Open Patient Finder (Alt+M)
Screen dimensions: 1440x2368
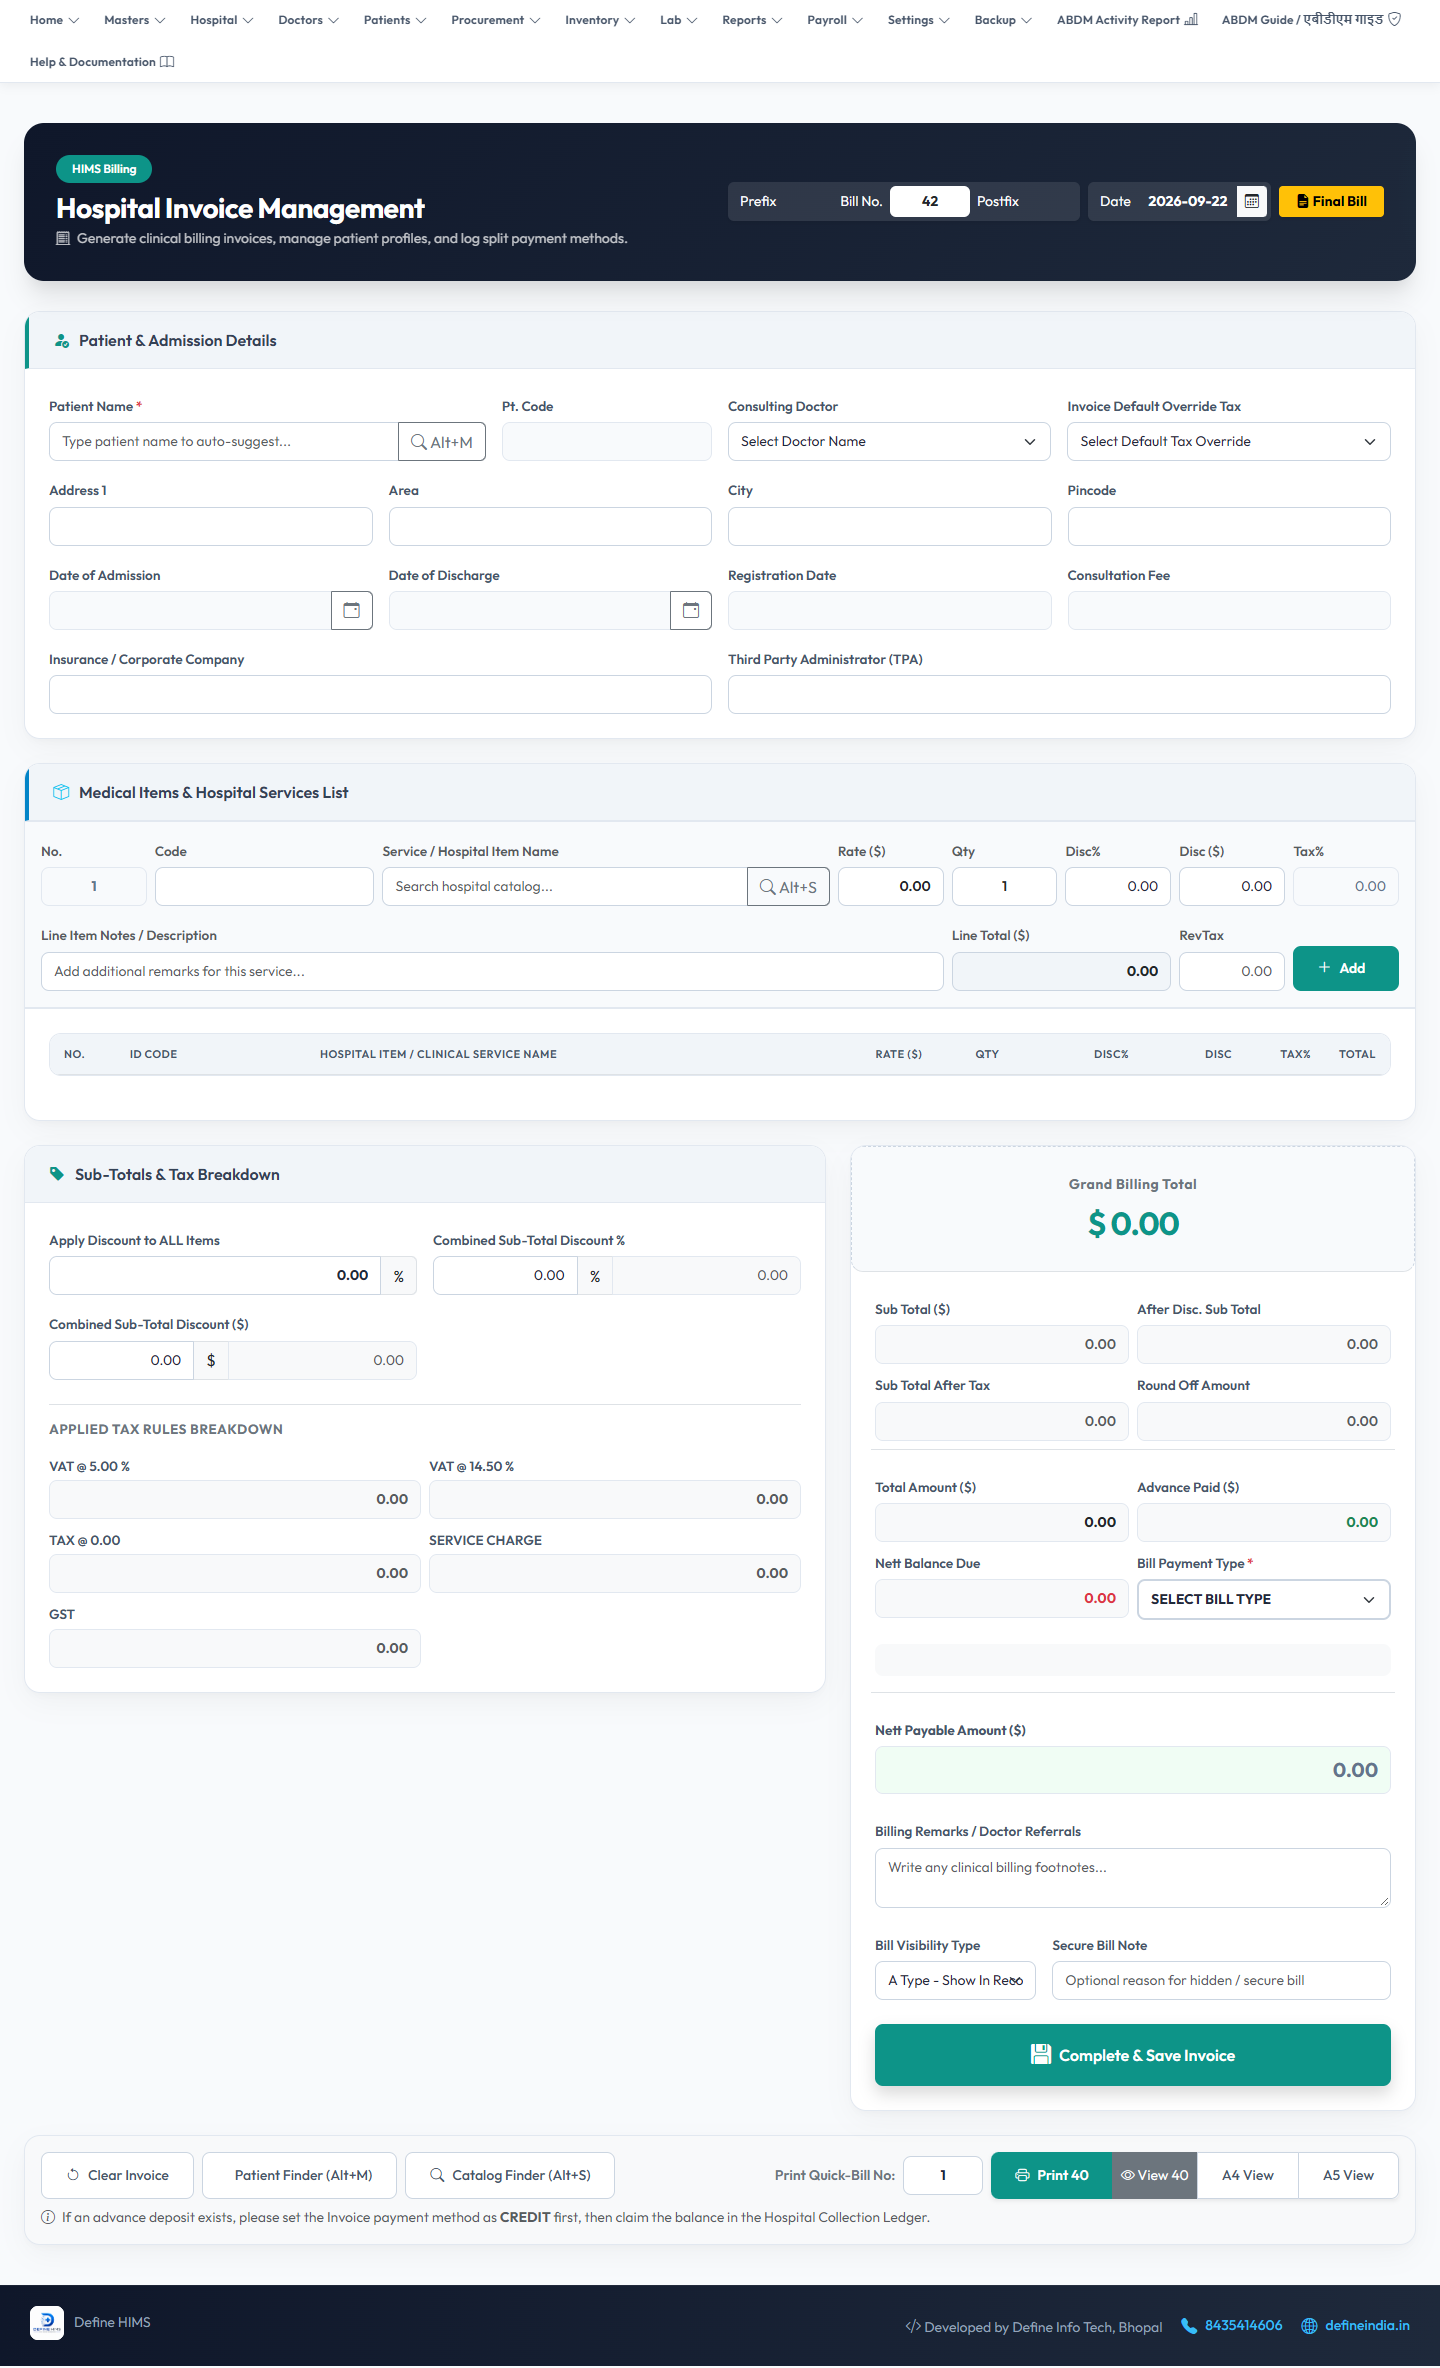(x=300, y=2175)
